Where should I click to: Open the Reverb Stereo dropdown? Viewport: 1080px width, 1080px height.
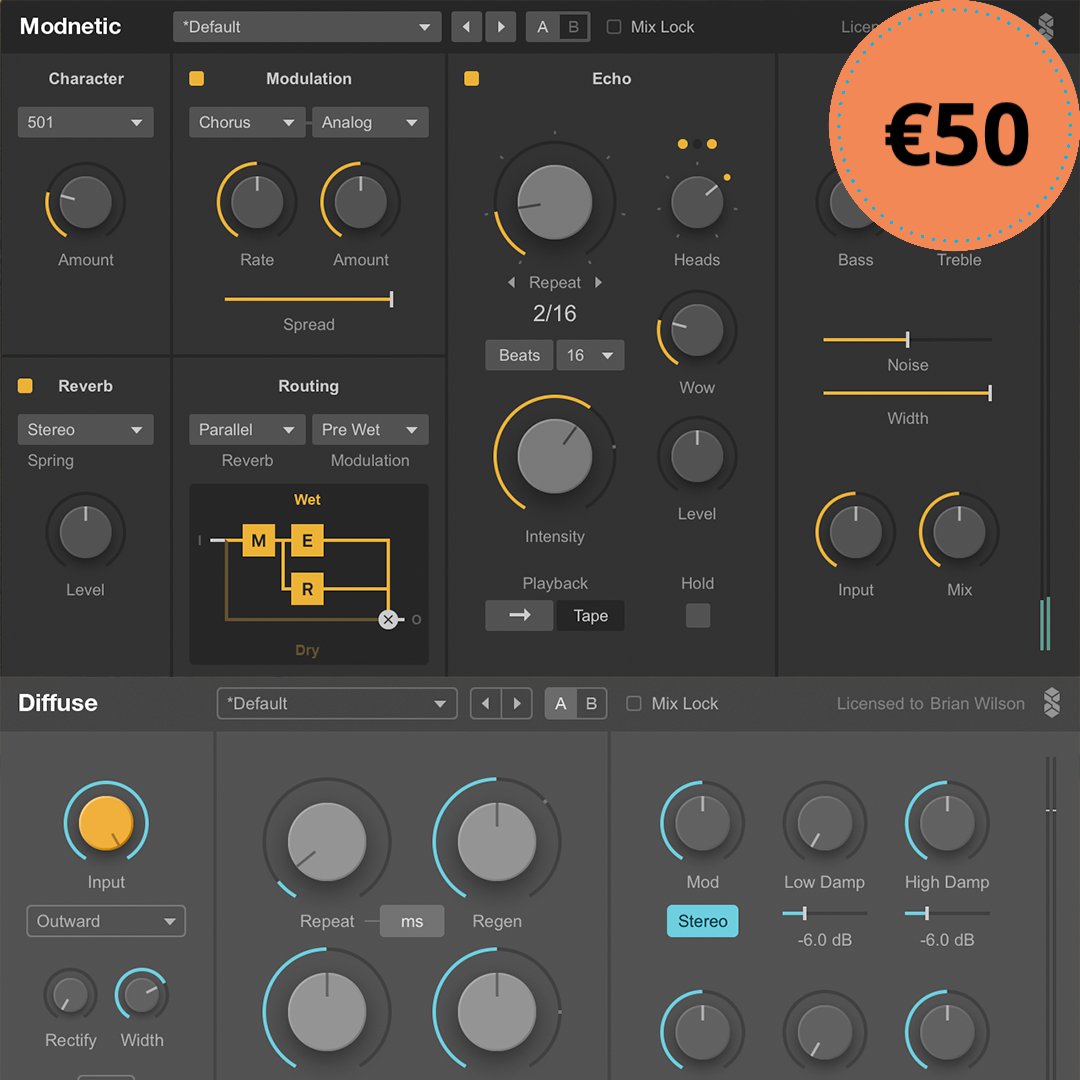tap(85, 429)
